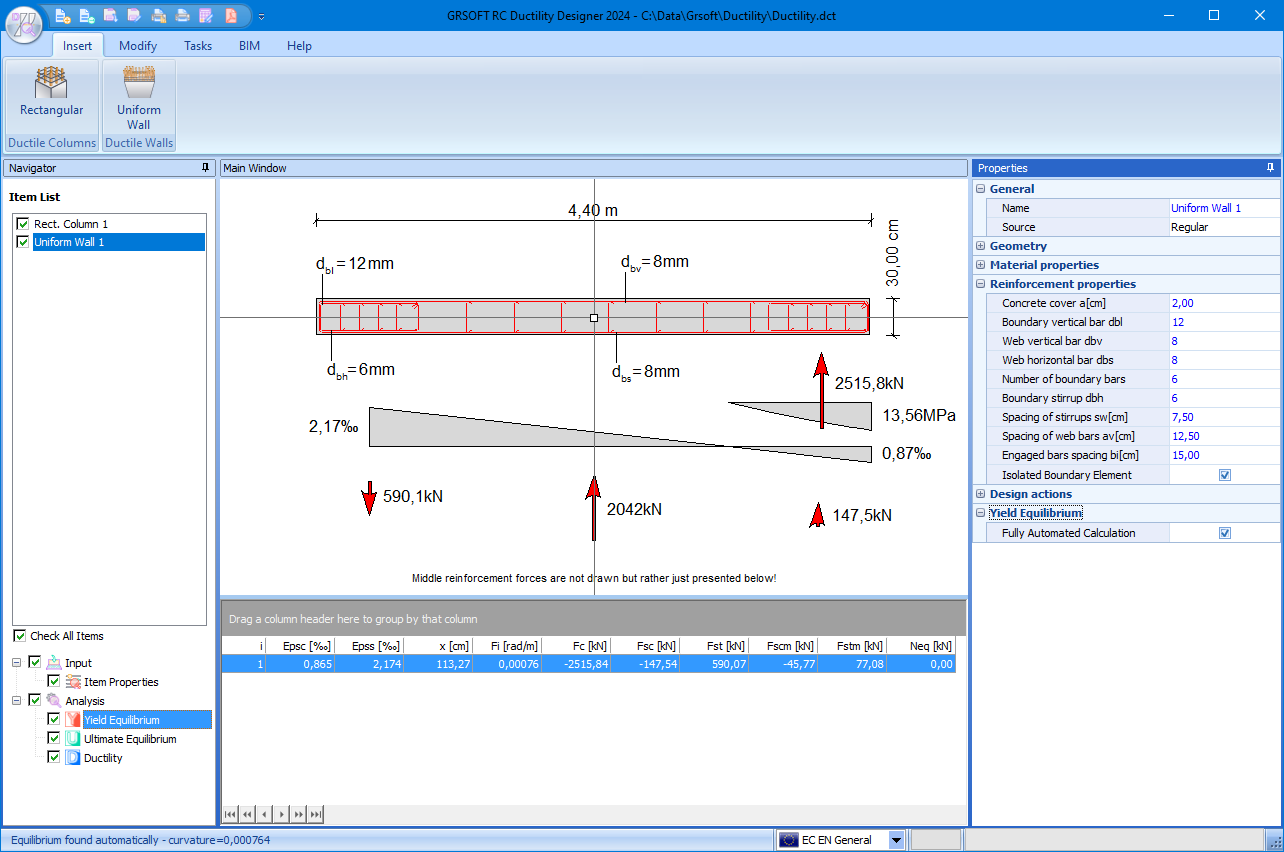Click the Epsc column header

[300, 646]
